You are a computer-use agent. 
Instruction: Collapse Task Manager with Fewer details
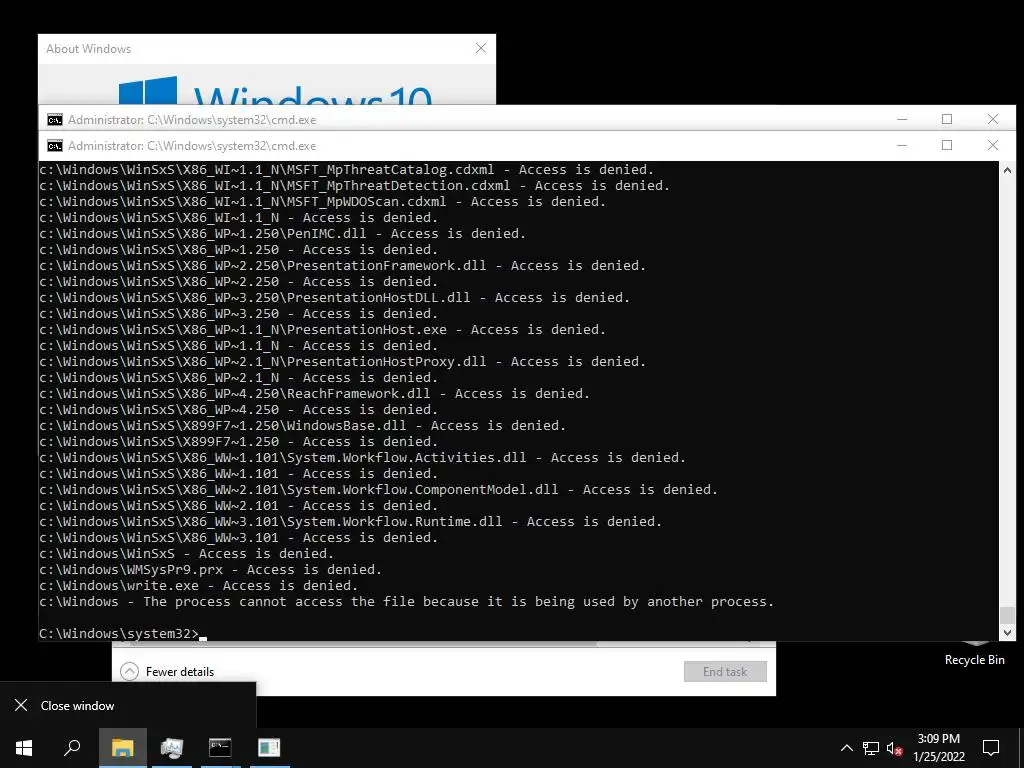(x=167, y=671)
